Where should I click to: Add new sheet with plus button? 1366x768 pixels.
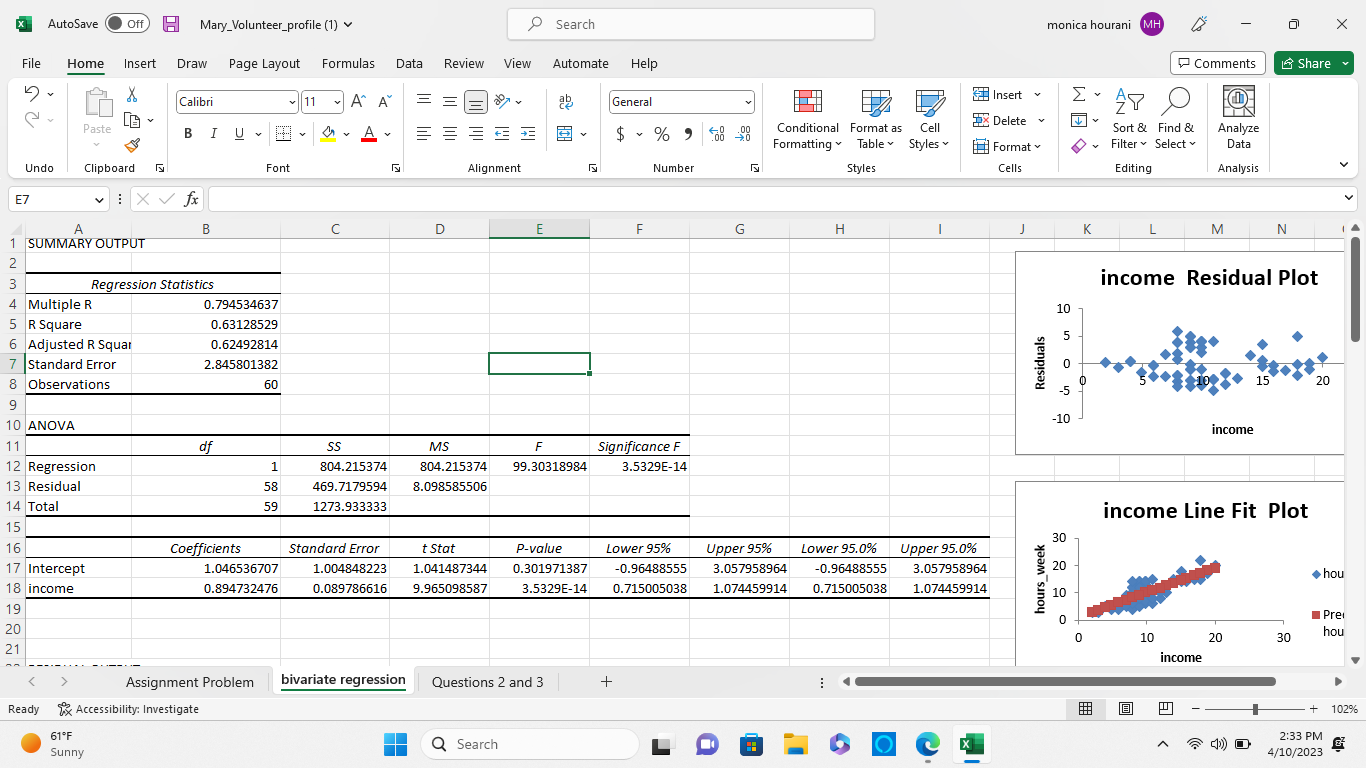(606, 682)
